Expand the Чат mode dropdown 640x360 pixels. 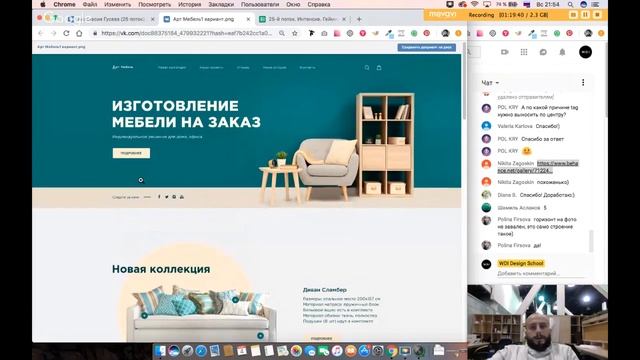pos(490,83)
